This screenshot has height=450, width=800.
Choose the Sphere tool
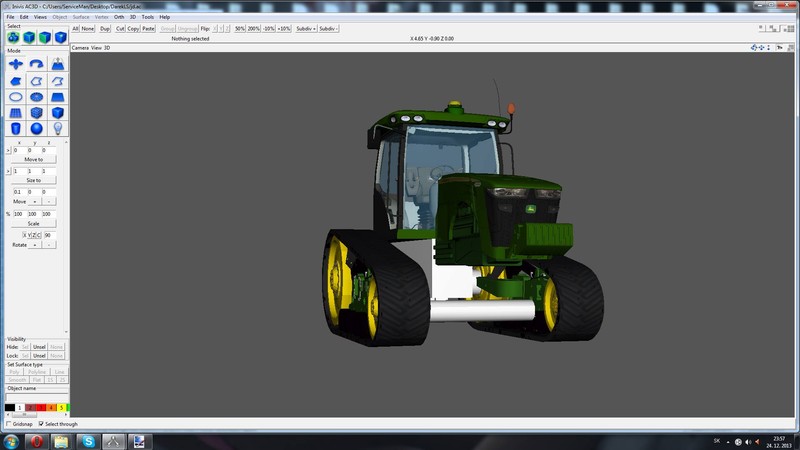pos(36,128)
